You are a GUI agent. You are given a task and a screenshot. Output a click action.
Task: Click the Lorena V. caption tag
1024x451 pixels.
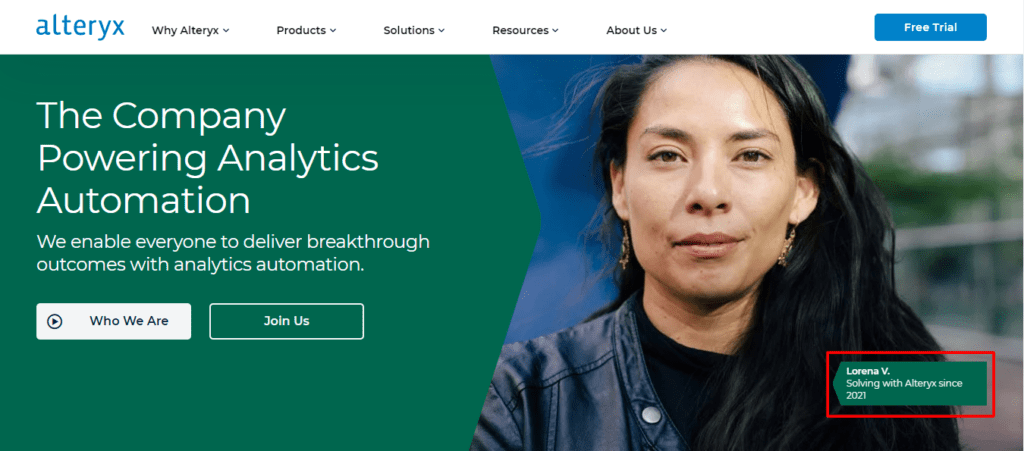pyautogui.click(x=910, y=384)
